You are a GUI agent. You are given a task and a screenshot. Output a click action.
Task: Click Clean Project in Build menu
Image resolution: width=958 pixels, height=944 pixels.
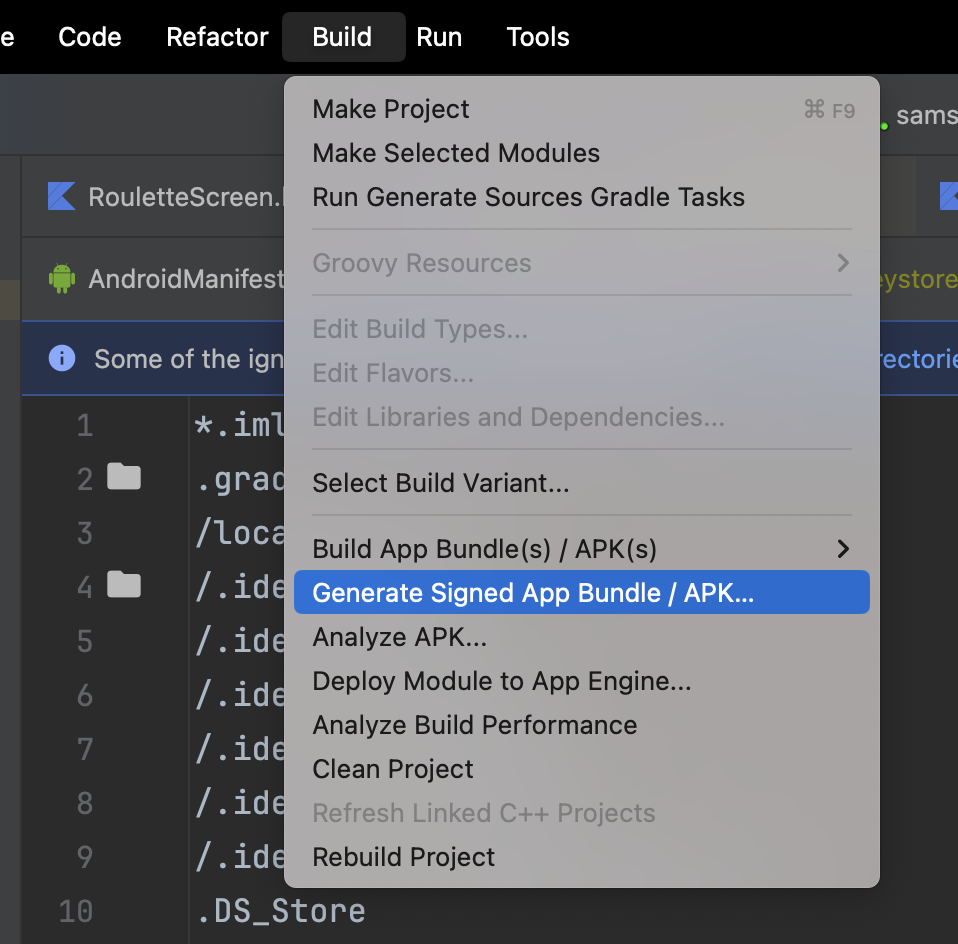393,769
